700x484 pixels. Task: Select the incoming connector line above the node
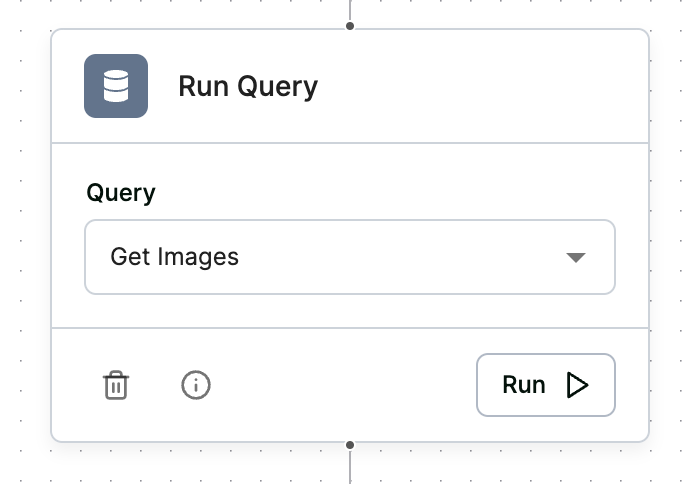(350, 10)
